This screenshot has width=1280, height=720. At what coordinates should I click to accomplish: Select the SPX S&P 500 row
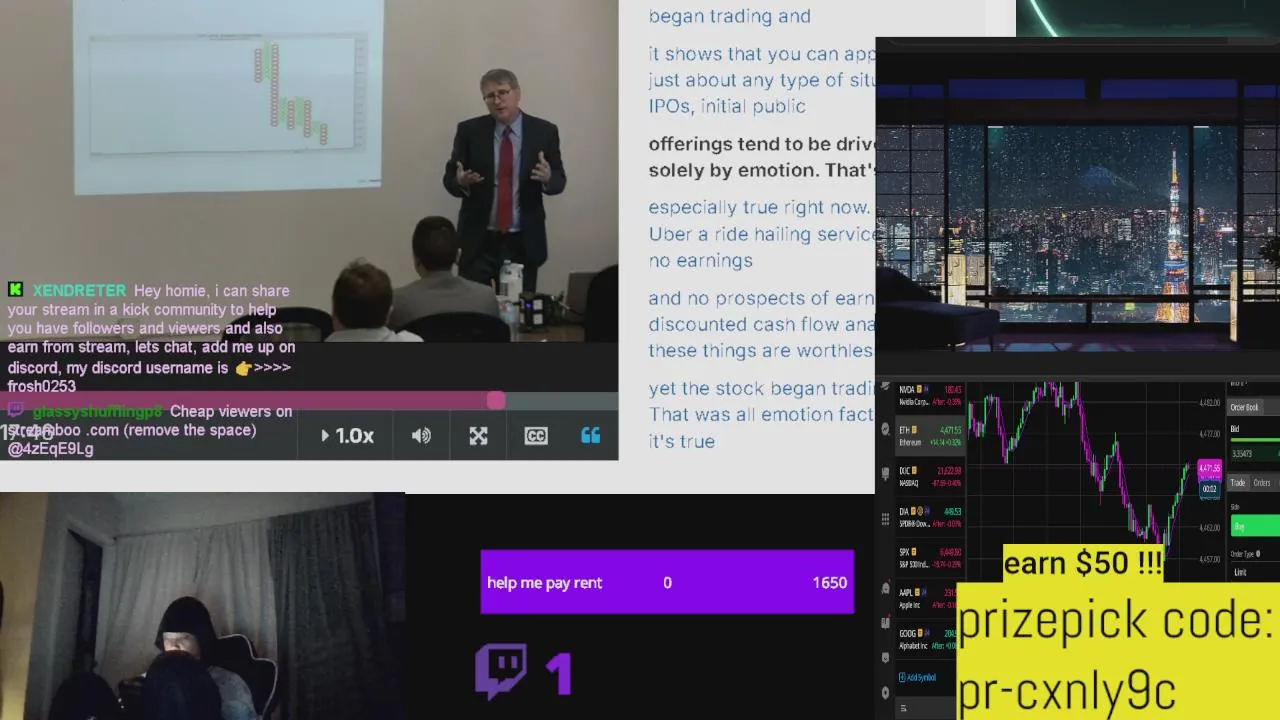[x=929, y=557]
